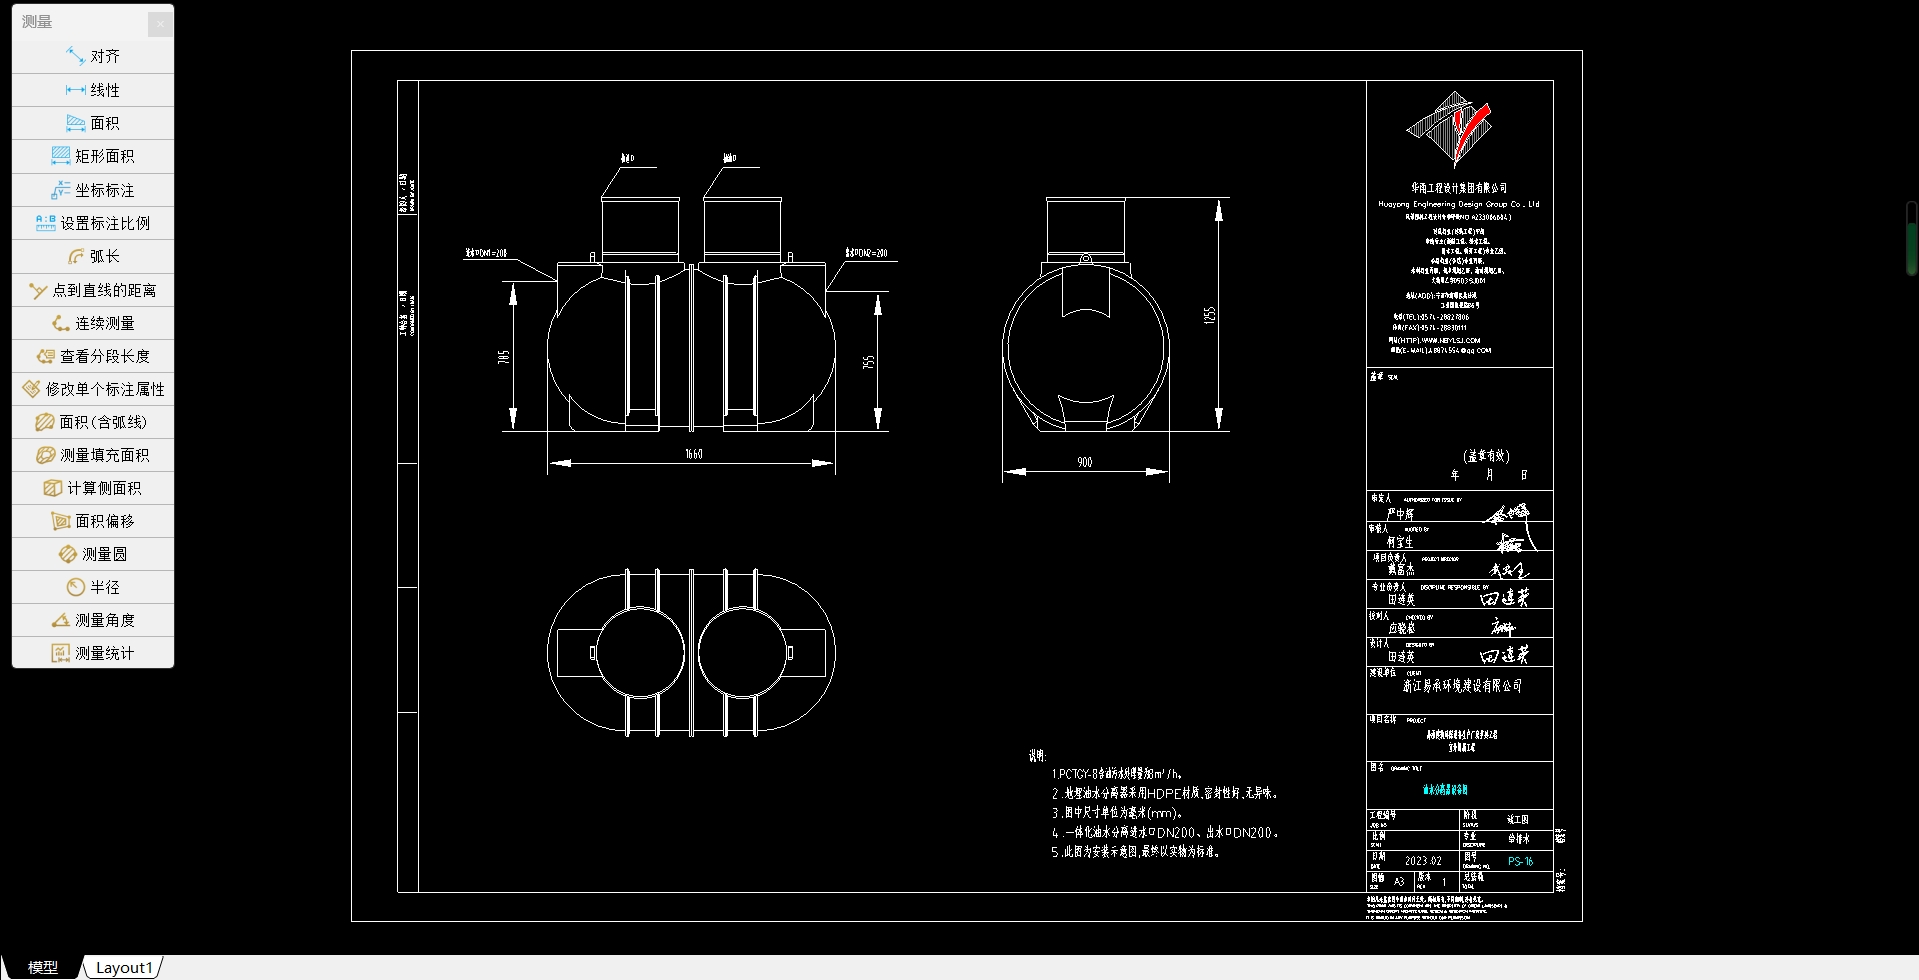This screenshot has width=1919, height=980.
Task: Click note line 3 about 毫米(mm) units
Action: [1117, 813]
